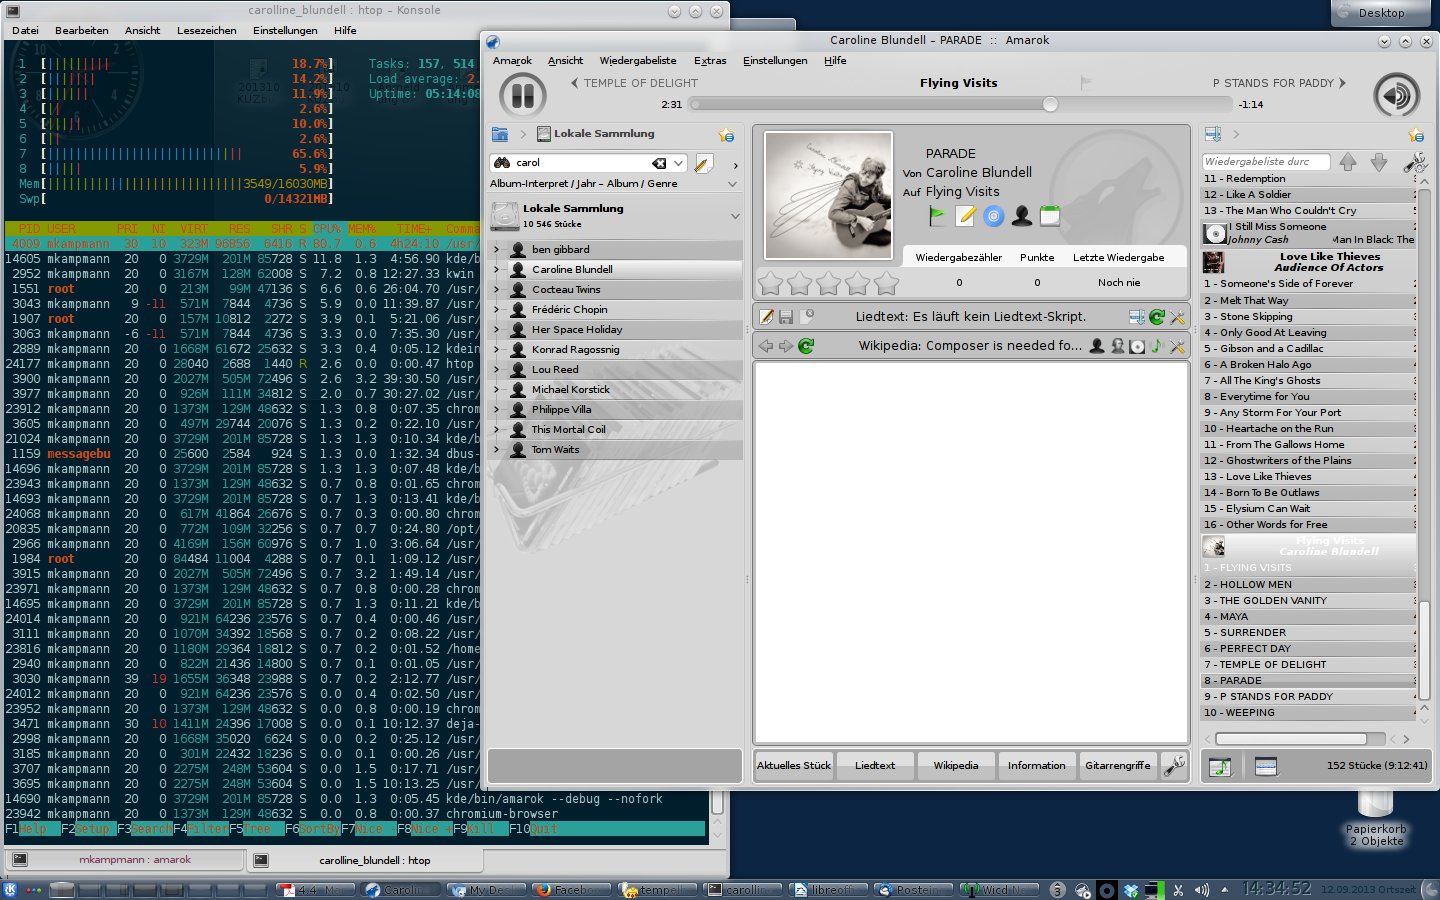Viewport: 1440px width, 900px height.
Task: Show Wikipedia composer page icon
Action: pos(1117,346)
